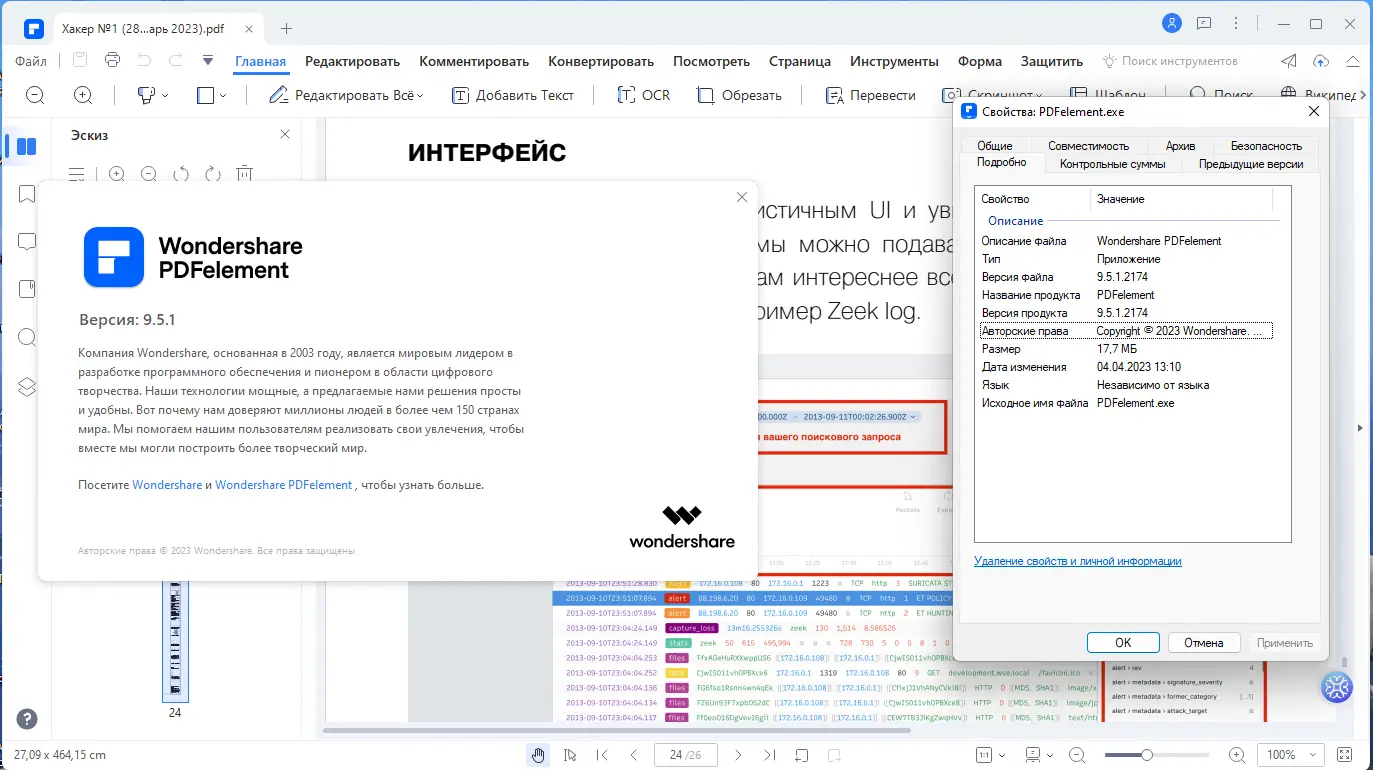
Task: Adjust the zoom slider handle
Action: (x=1147, y=755)
